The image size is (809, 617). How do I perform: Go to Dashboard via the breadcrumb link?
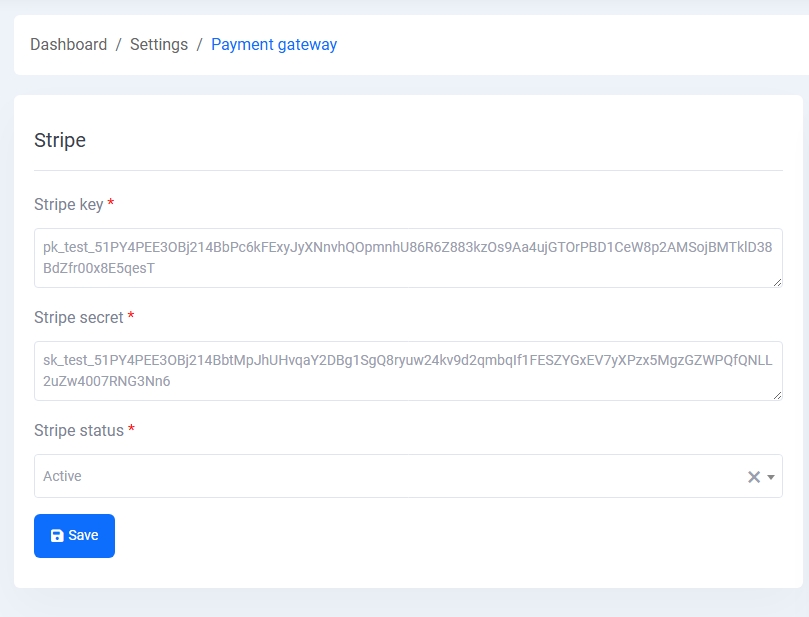click(67, 44)
